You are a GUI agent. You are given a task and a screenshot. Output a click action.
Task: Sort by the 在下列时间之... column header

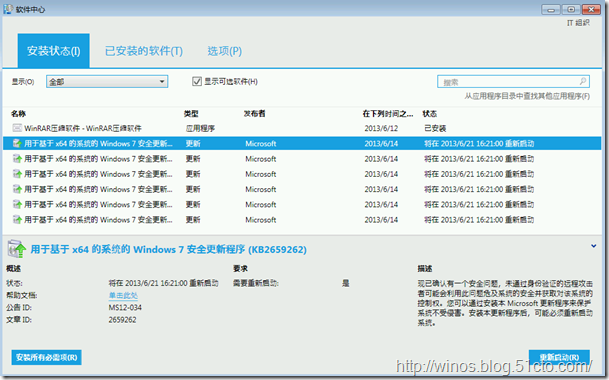[x=388, y=113]
